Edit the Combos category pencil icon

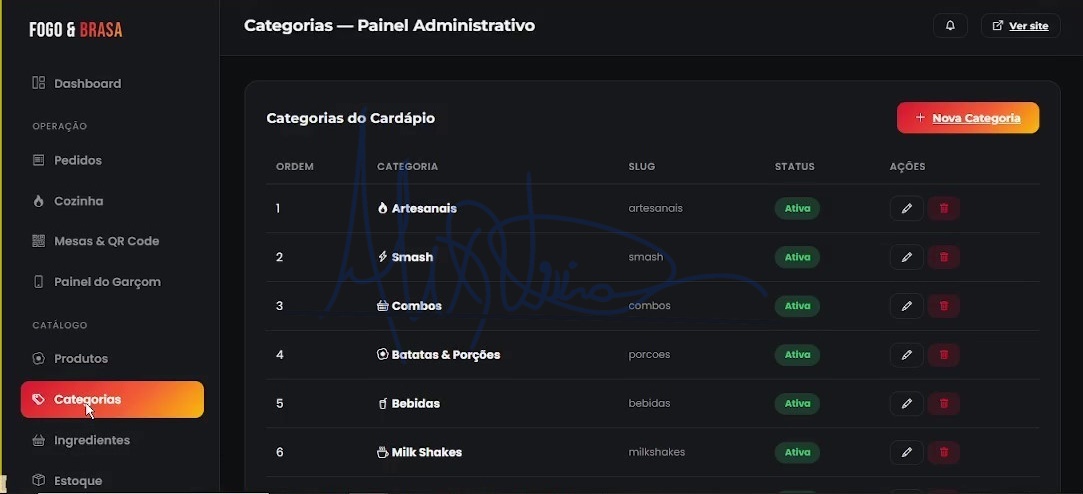point(906,305)
